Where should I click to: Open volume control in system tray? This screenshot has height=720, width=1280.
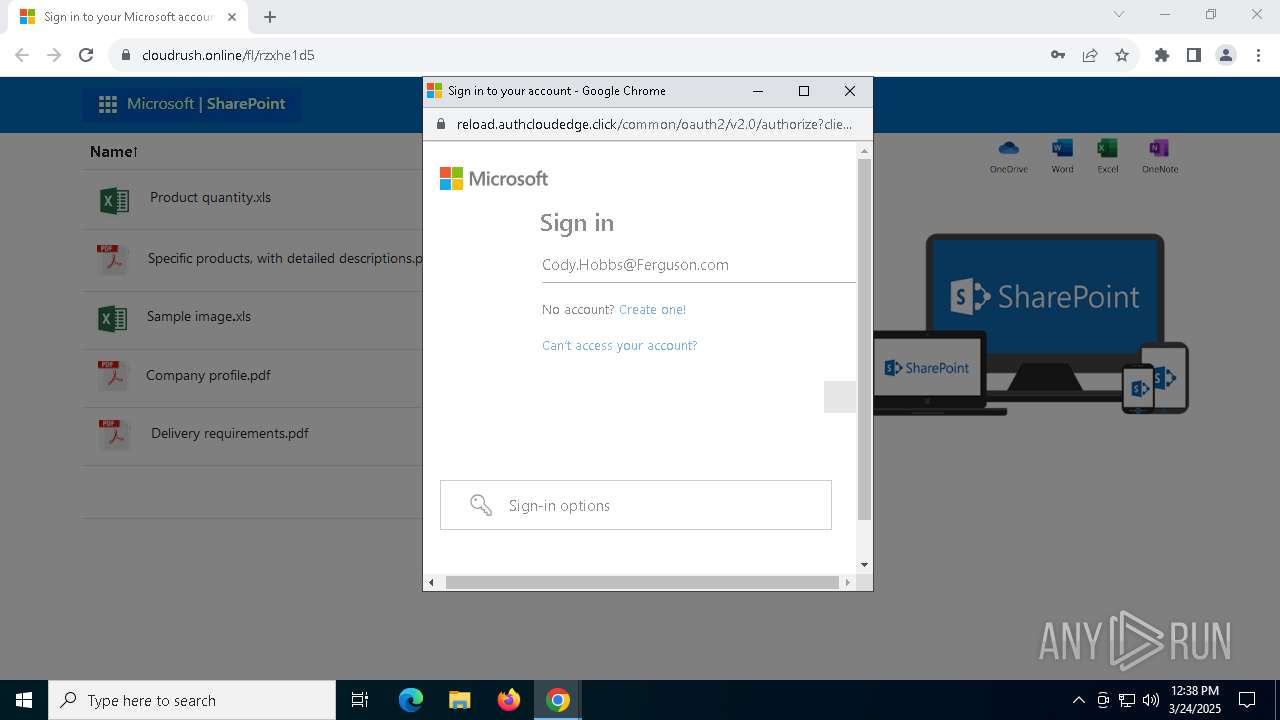click(x=1151, y=700)
